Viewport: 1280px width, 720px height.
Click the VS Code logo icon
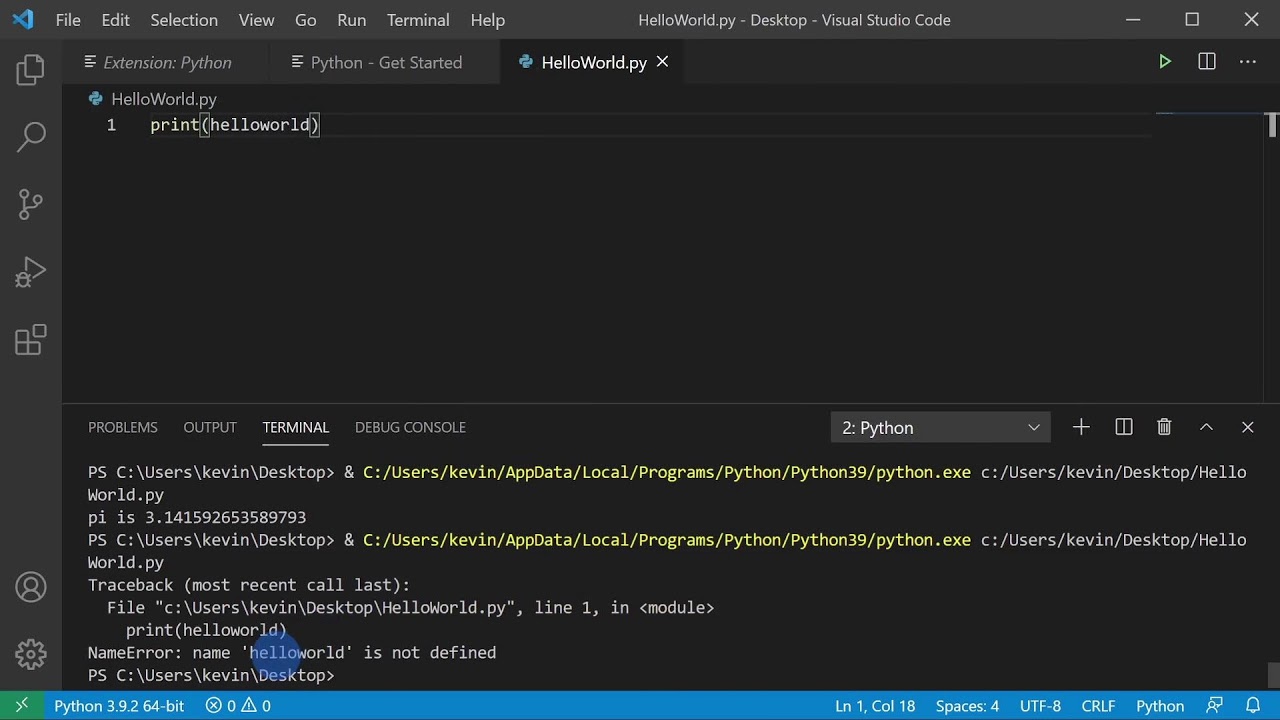(x=22, y=20)
